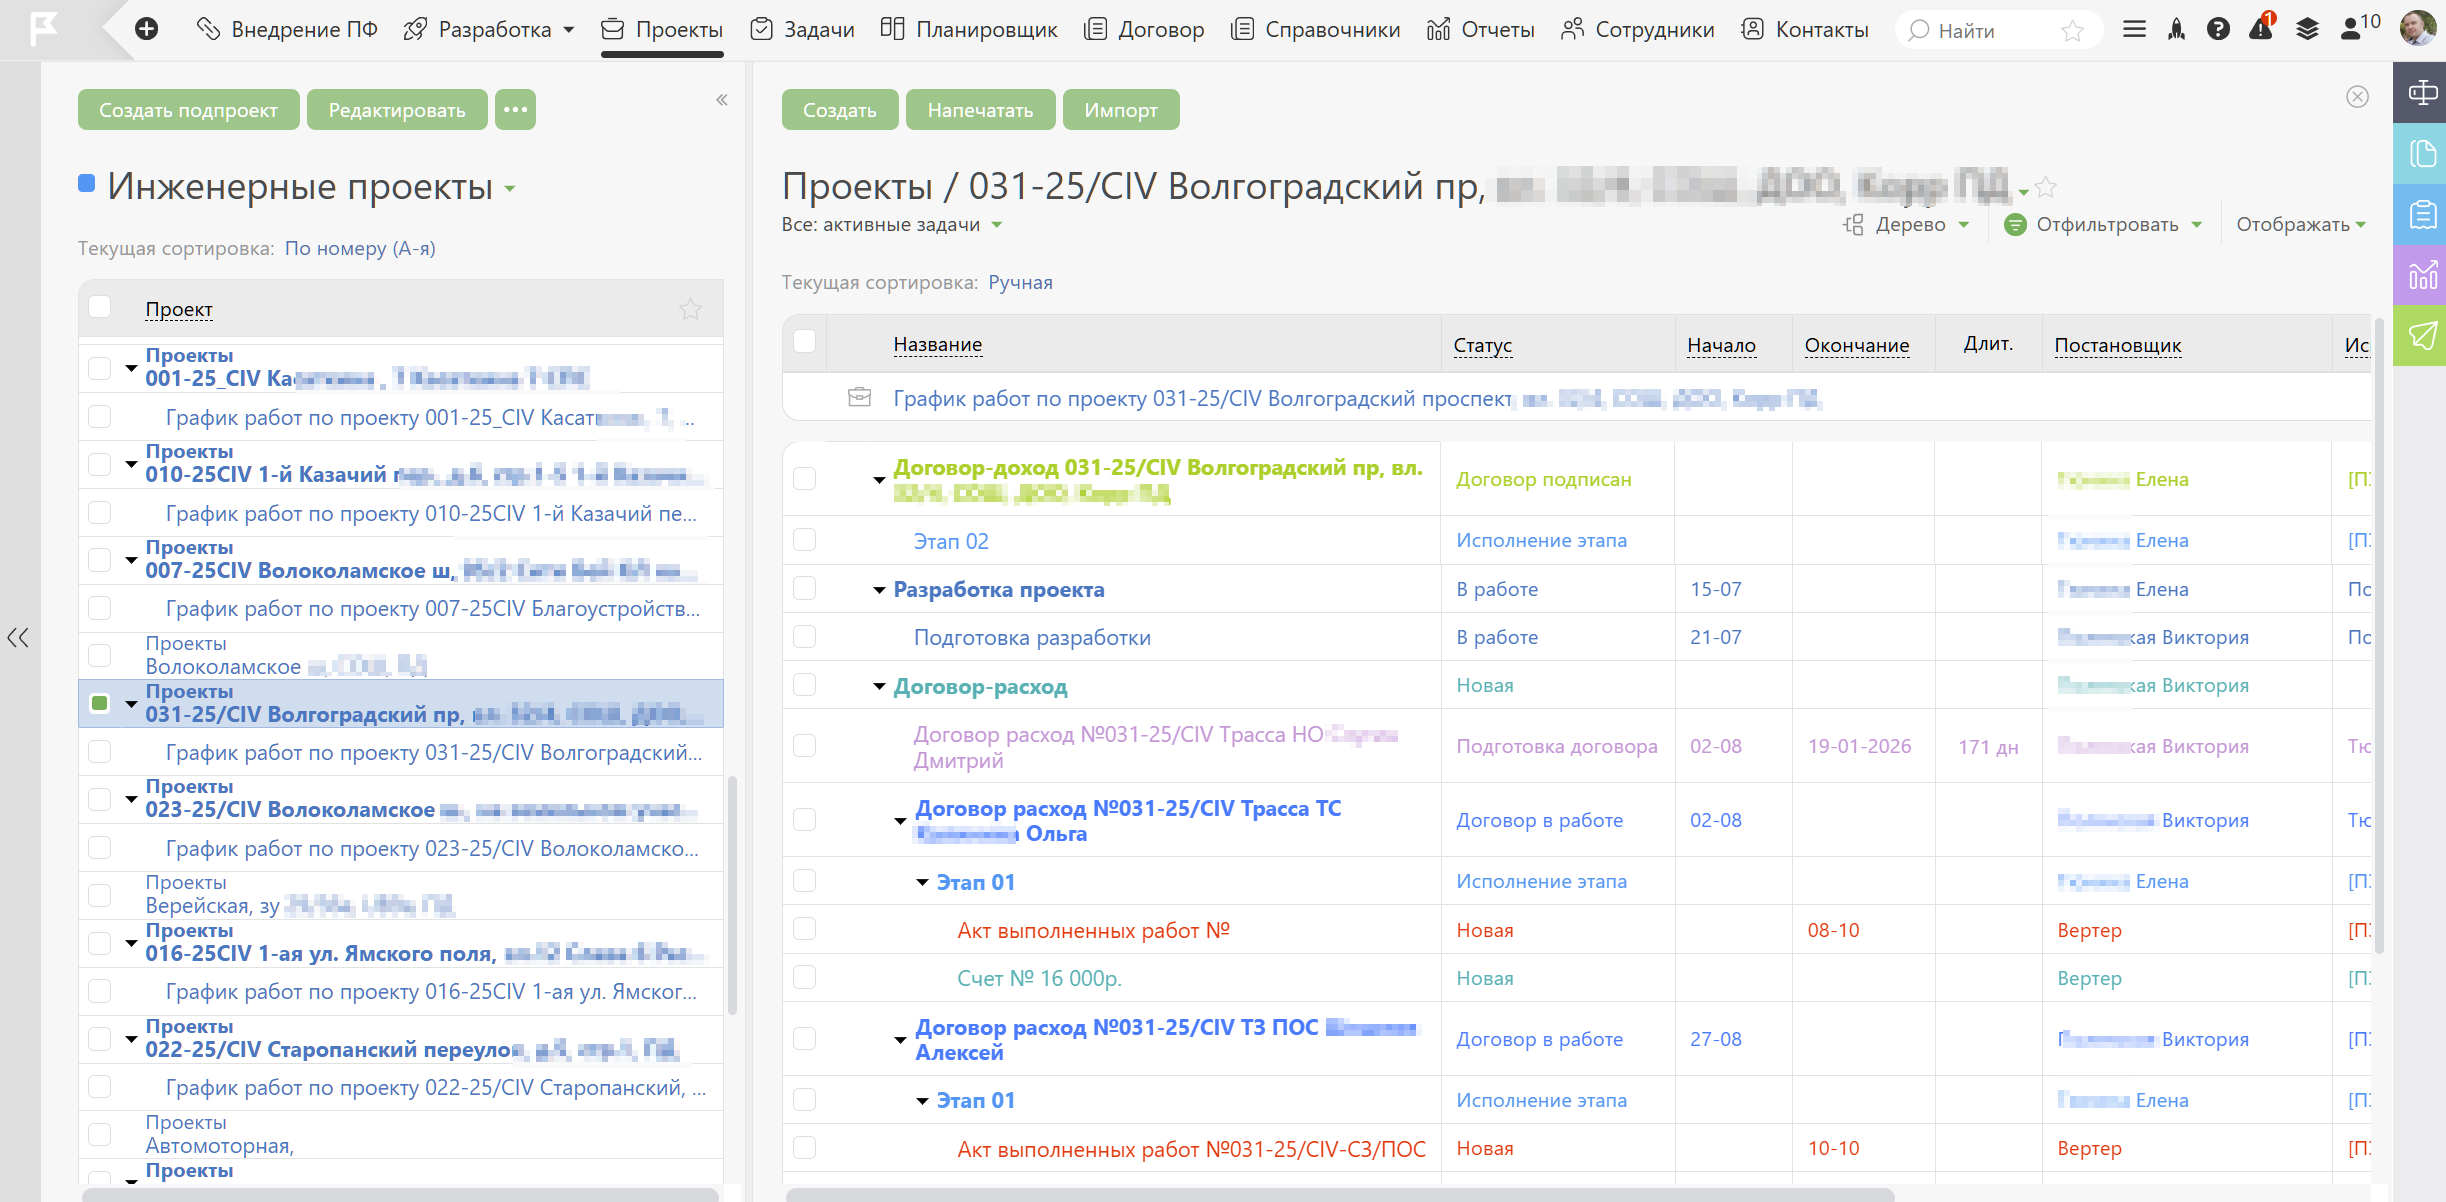This screenshot has height=1202, width=2446.
Task: Open the notifications alert icon with badge
Action: point(2261,28)
